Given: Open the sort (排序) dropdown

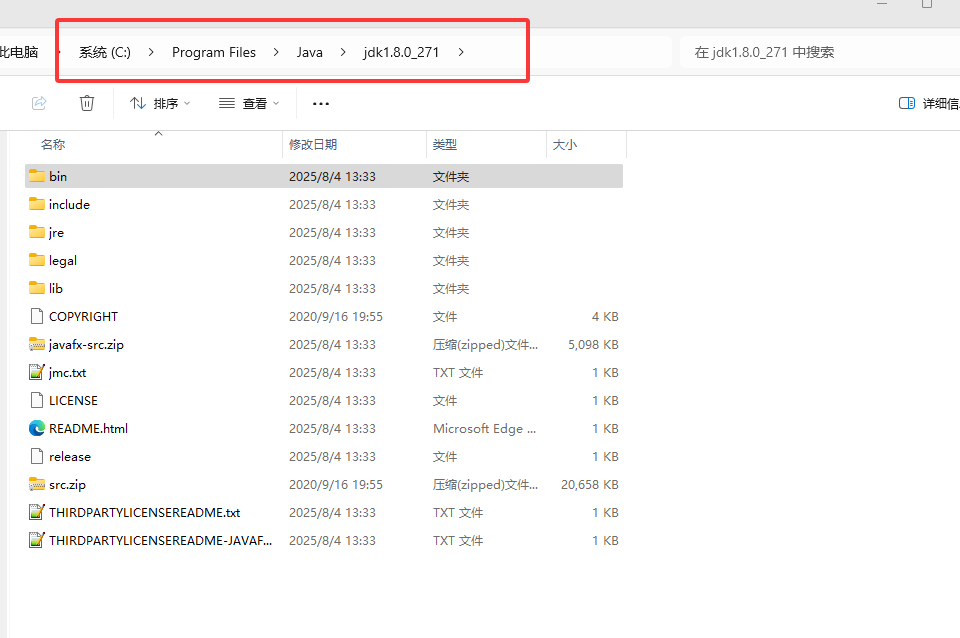Looking at the screenshot, I should 160,103.
